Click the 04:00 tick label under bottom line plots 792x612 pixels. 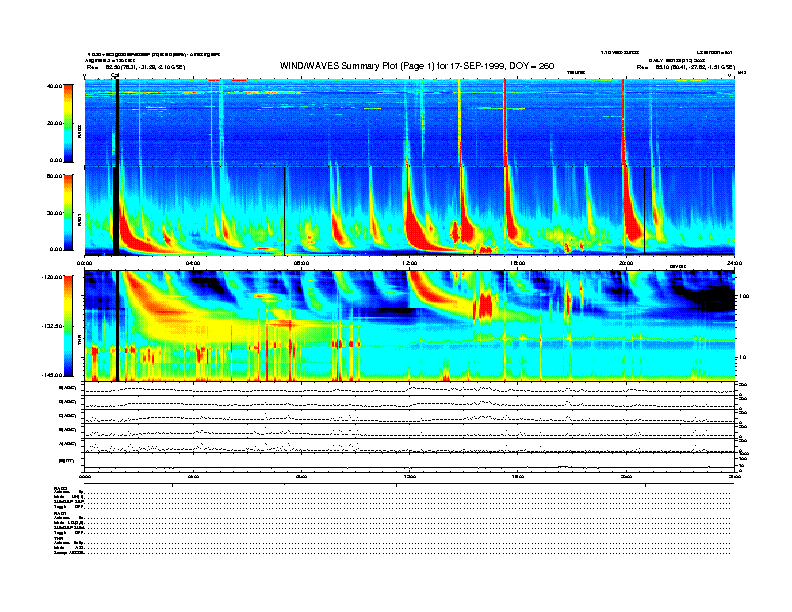[193, 476]
